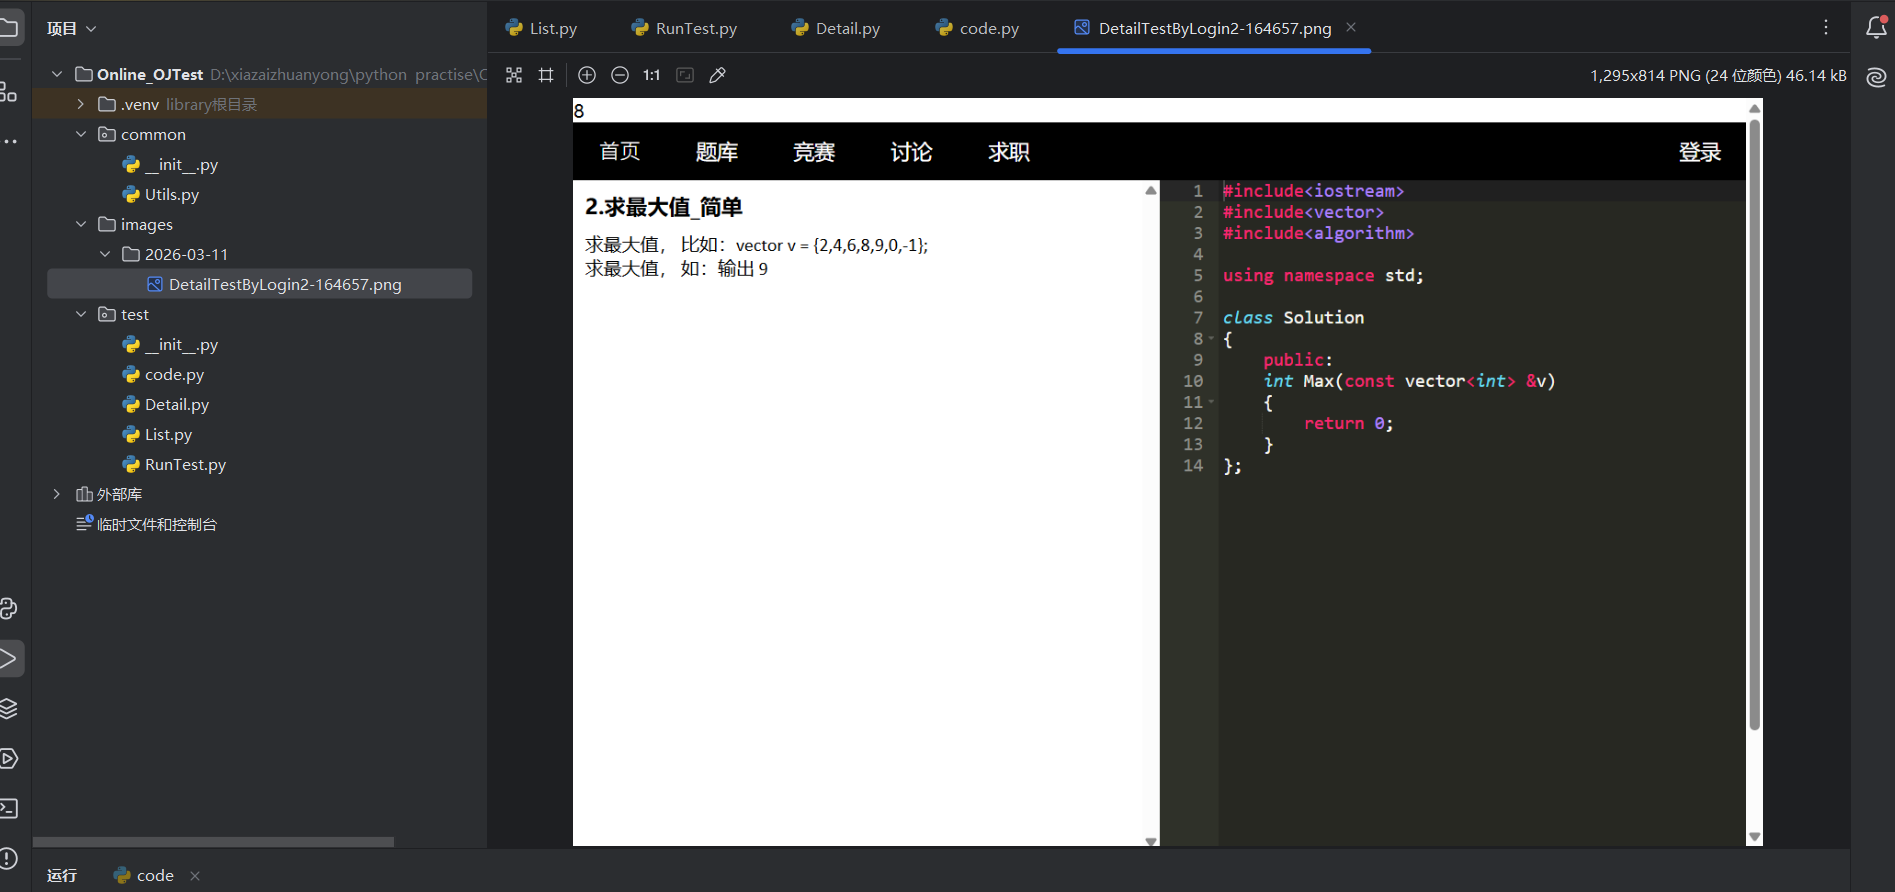
Task: Open the Problems tool window
Action: point(9,858)
